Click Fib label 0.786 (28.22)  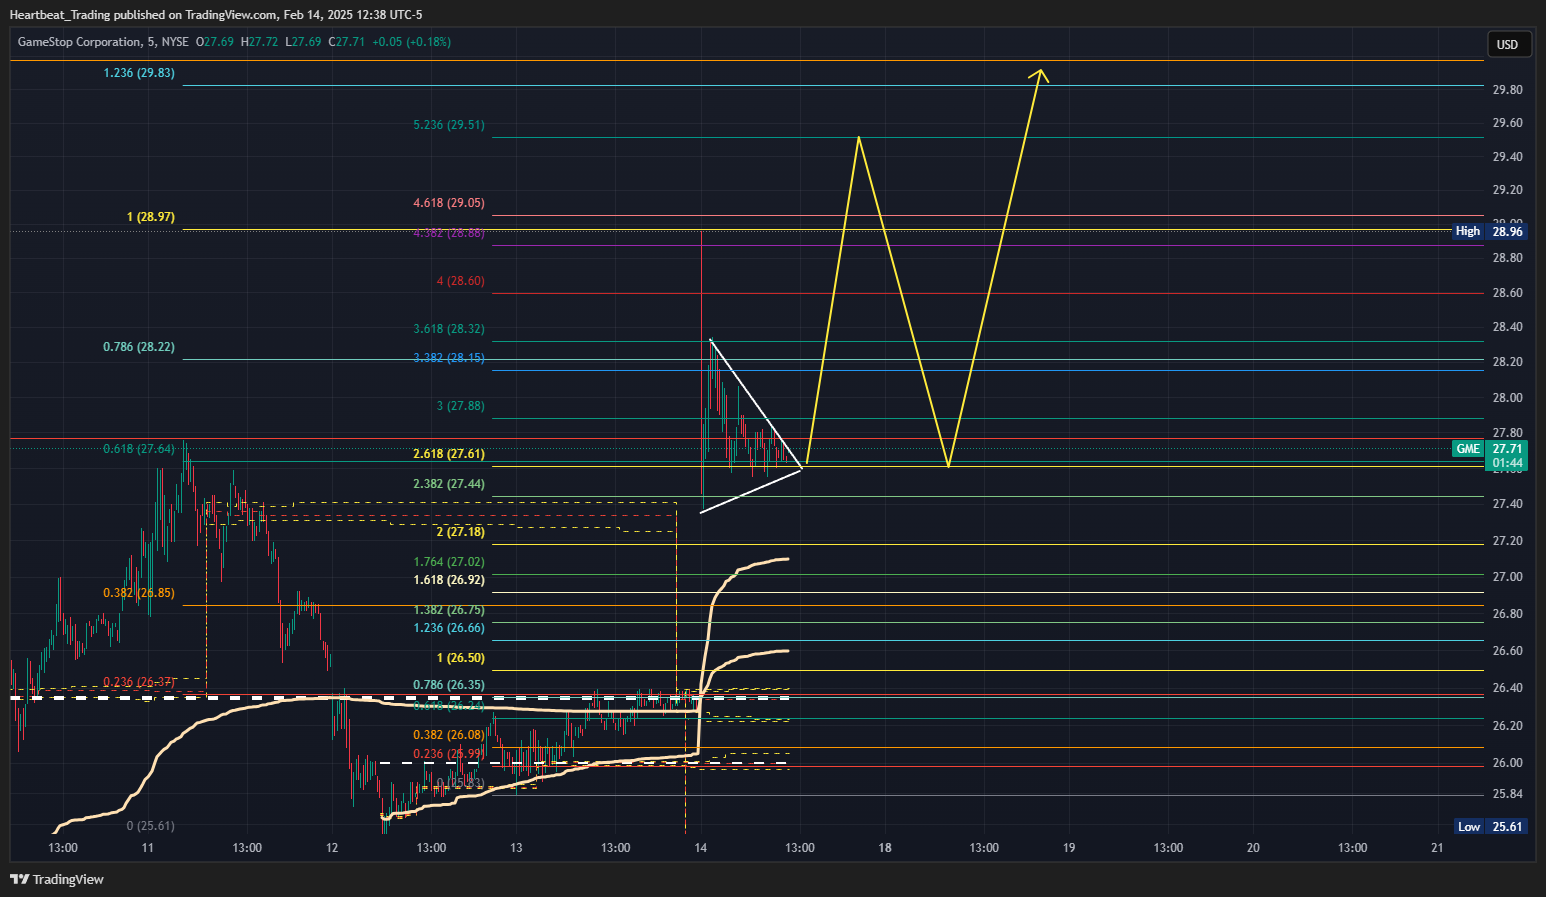139,347
